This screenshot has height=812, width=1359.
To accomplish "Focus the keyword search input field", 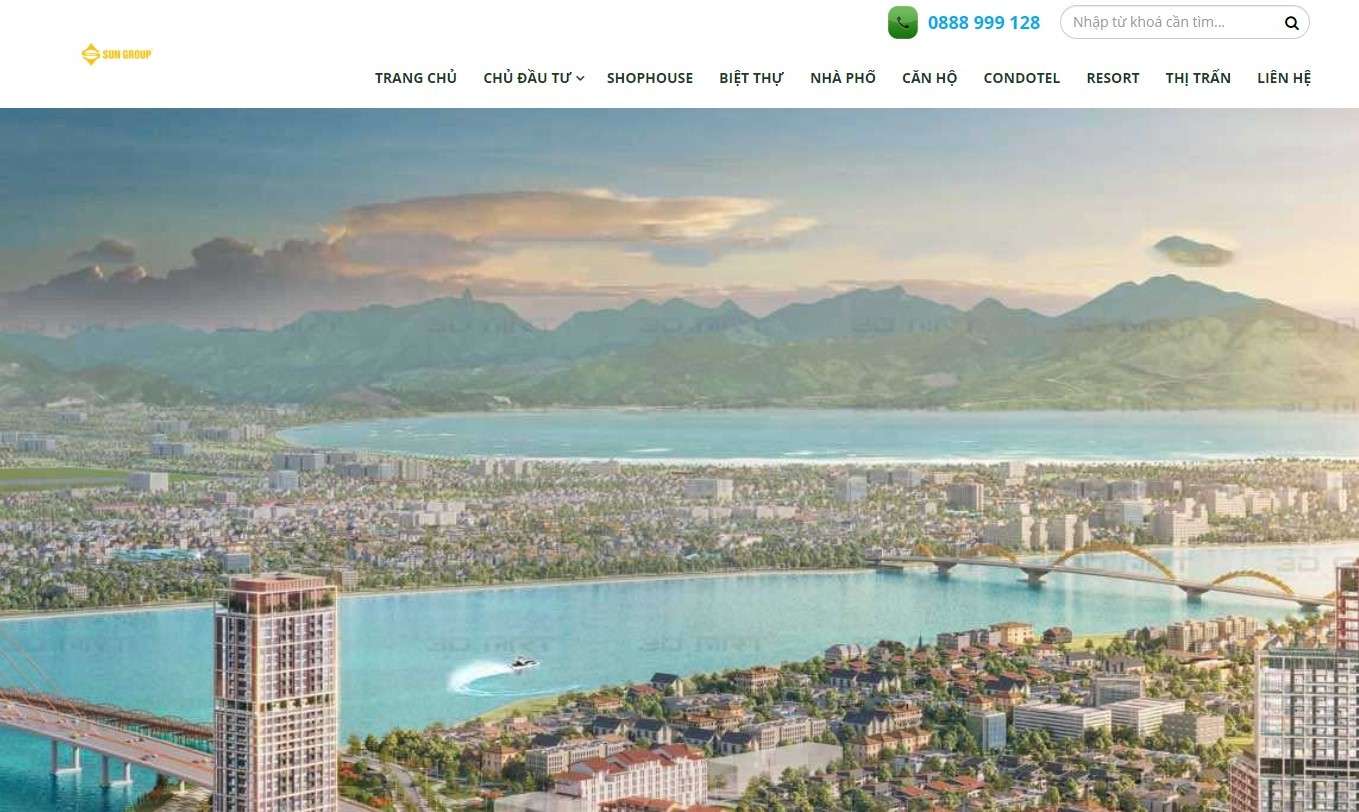I will click(x=1172, y=22).
